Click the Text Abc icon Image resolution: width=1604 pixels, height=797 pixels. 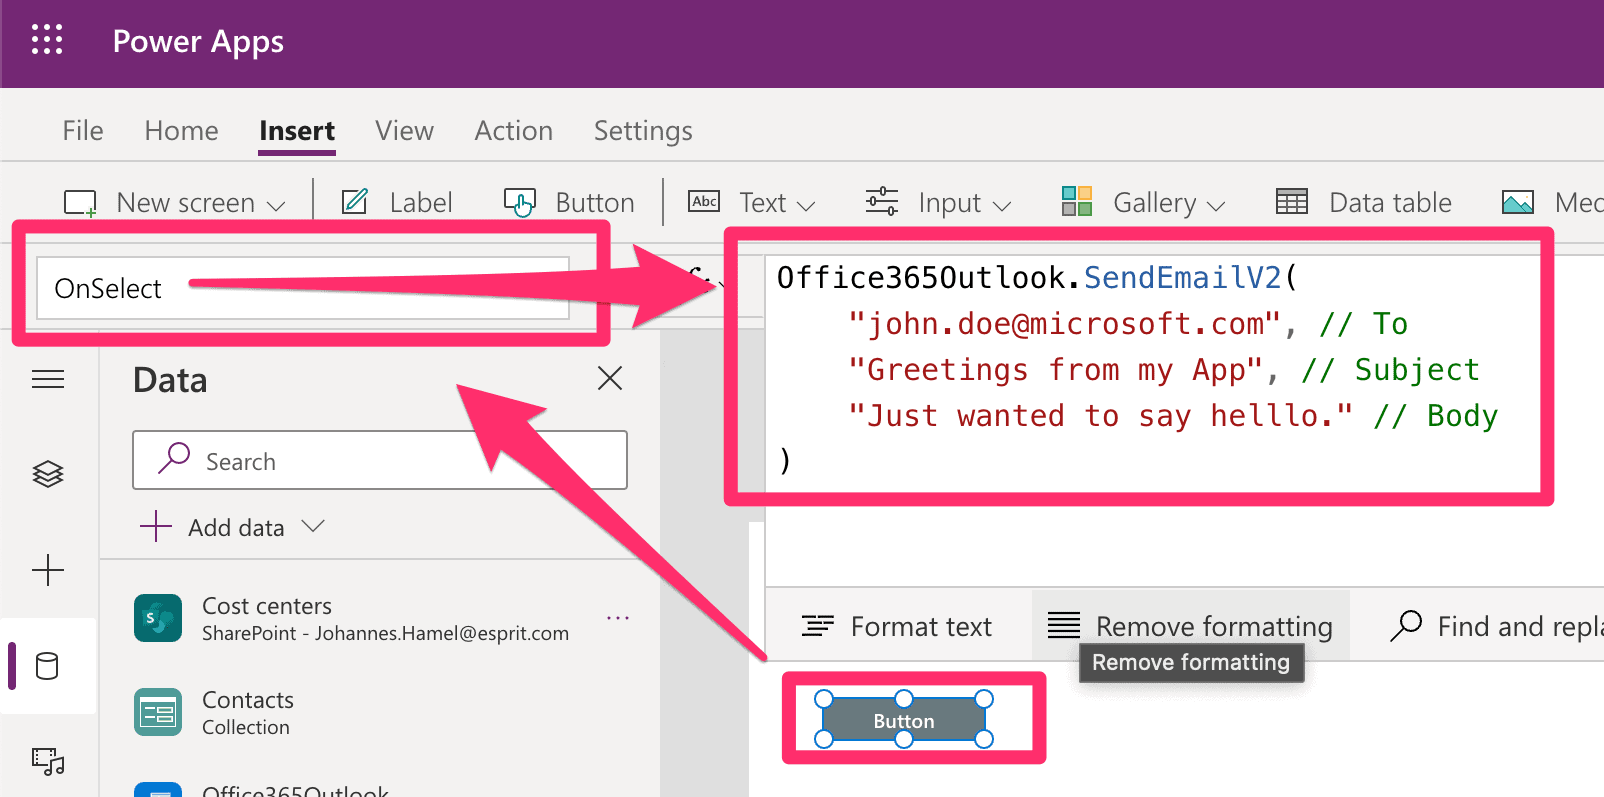pos(704,202)
